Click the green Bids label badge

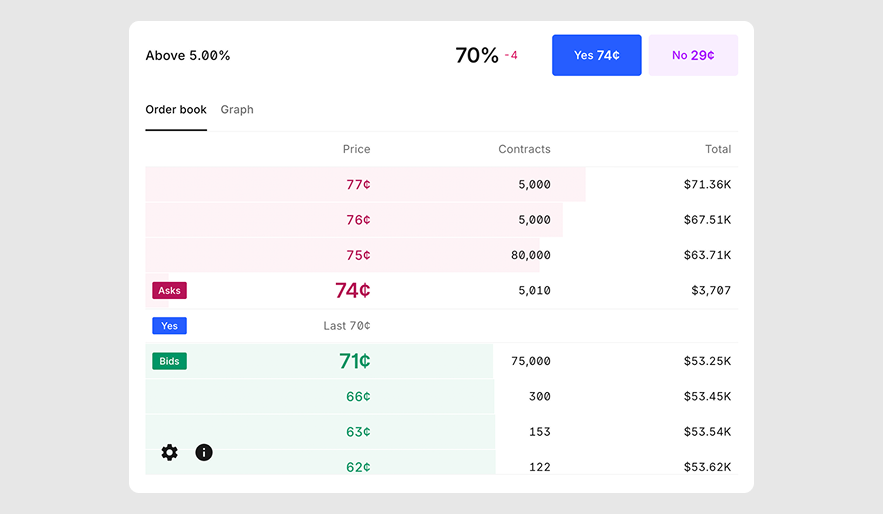click(x=169, y=361)
